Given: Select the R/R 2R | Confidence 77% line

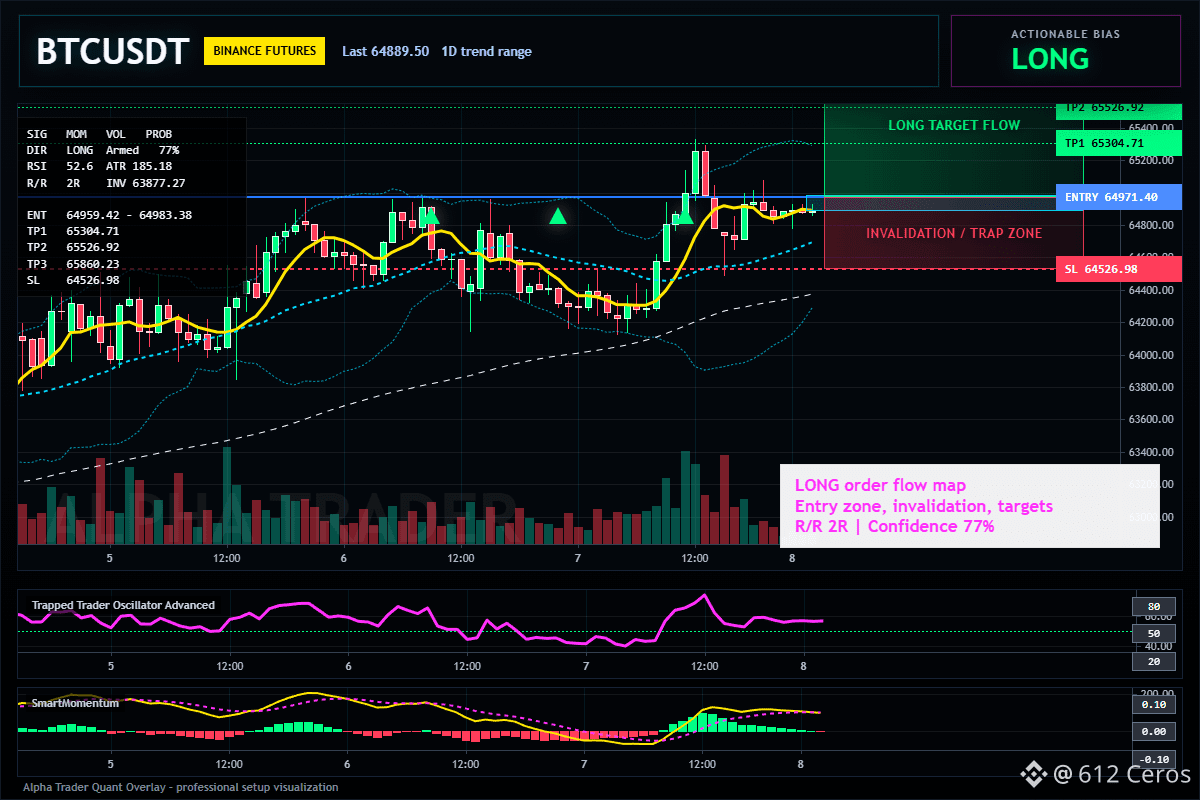Looking at the screenshot, I should tap(894, 526).
